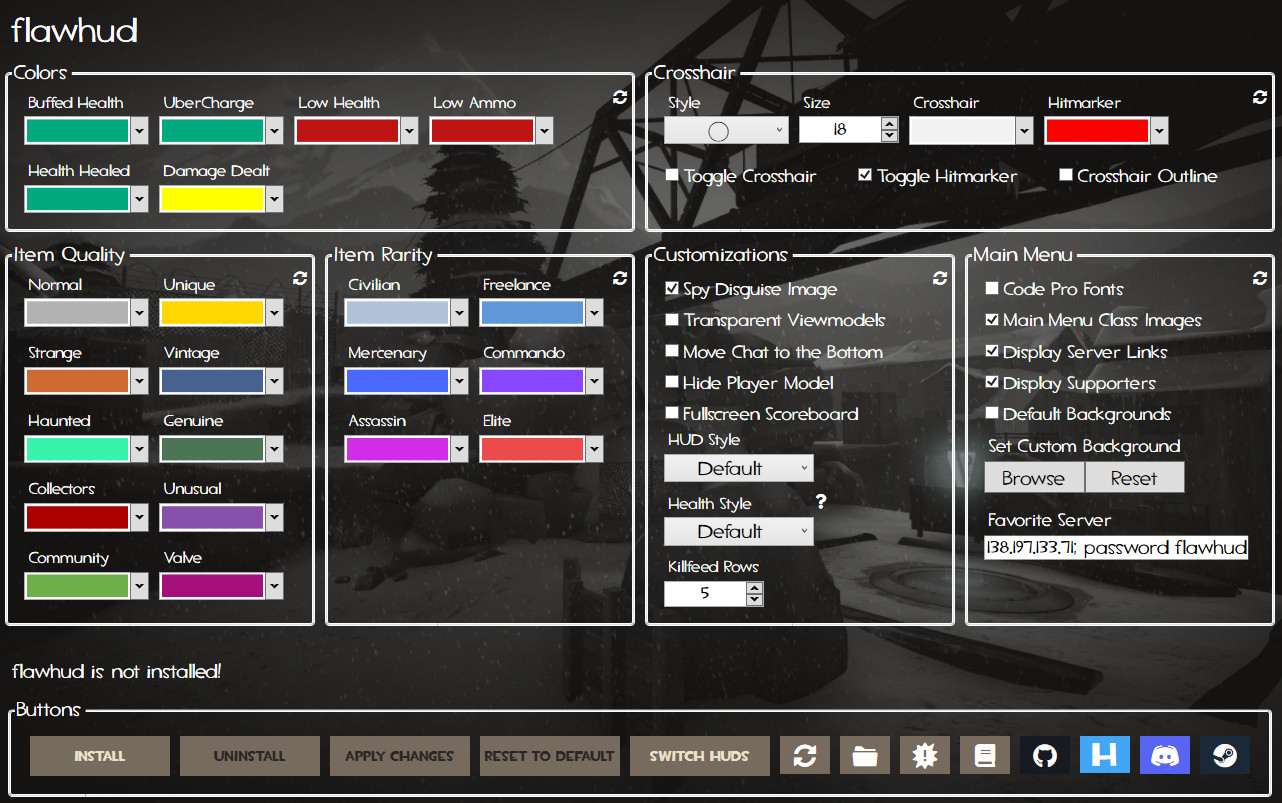Open the documentation page icon

(984, 755)
